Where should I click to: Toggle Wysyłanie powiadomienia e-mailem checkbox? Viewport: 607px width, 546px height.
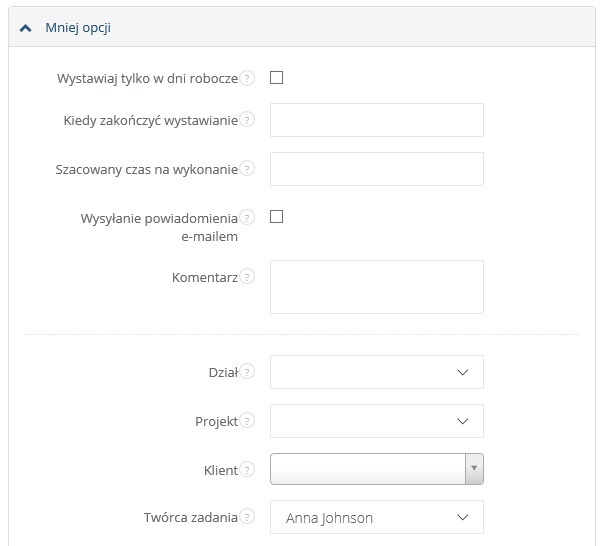click(x=277, y=217)
